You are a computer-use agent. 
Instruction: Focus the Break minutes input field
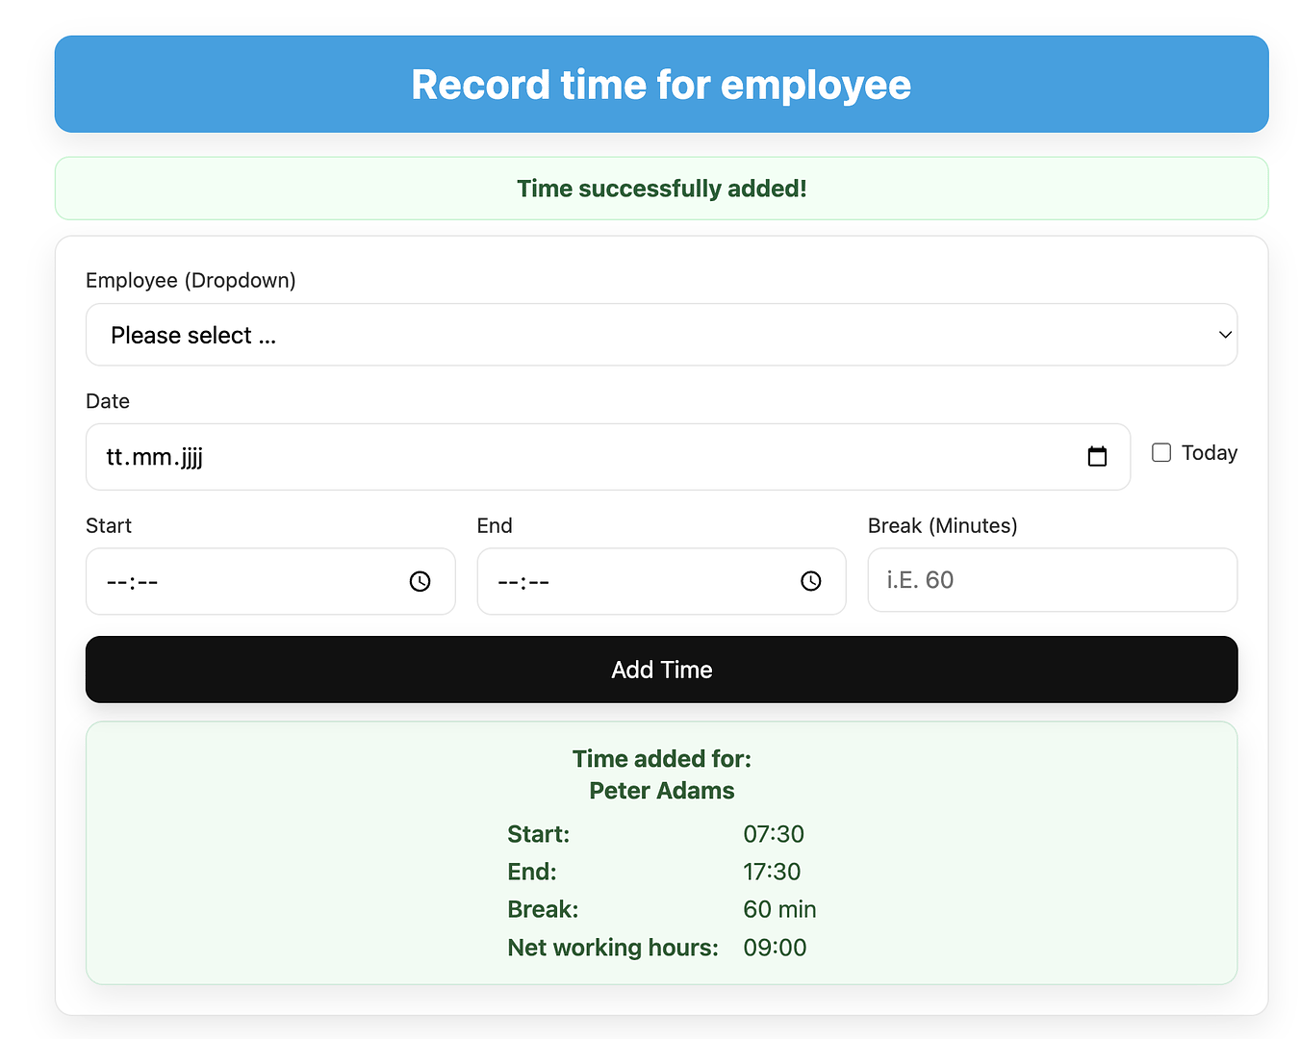[x=1052, y=580]
